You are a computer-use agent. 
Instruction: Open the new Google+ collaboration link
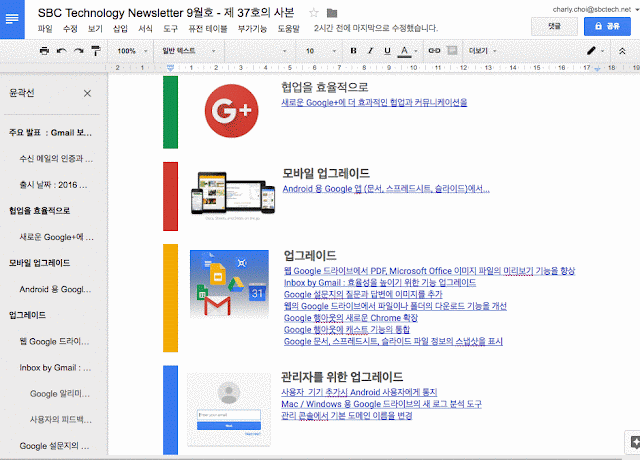(x=374, y=102)
